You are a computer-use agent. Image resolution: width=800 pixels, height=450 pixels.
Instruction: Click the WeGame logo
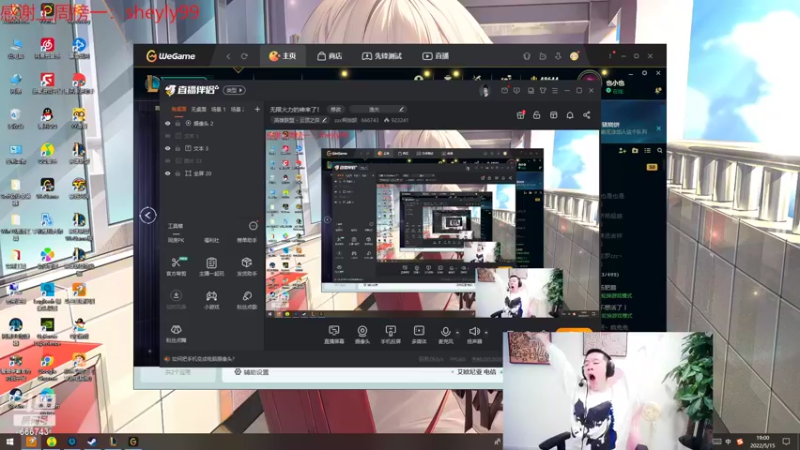click(x=171, y=56)
